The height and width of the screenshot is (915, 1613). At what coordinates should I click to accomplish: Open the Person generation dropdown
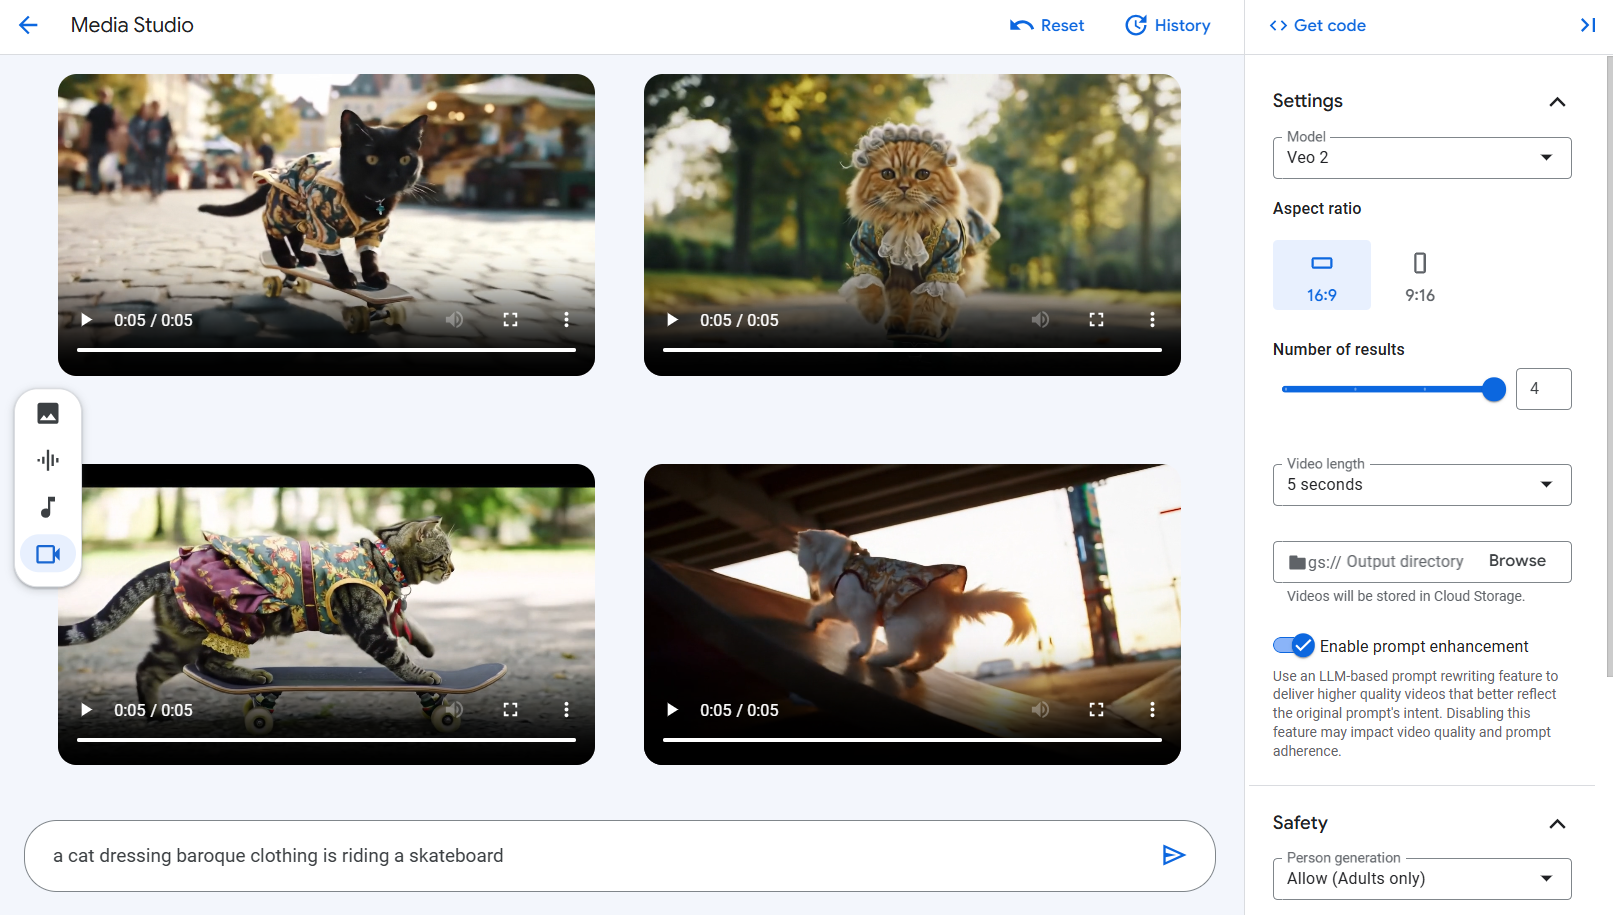click(x=1421, y=879)
